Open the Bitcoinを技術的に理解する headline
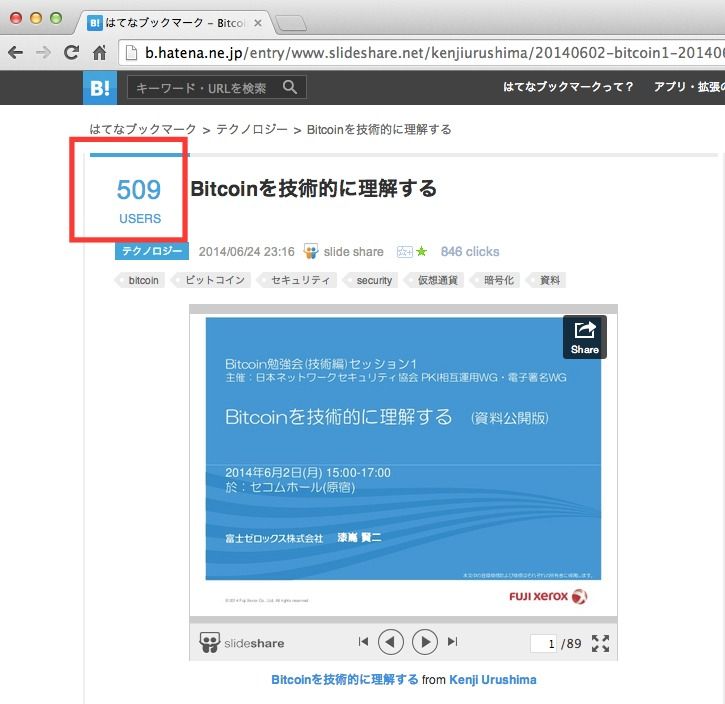 point(313,189)
